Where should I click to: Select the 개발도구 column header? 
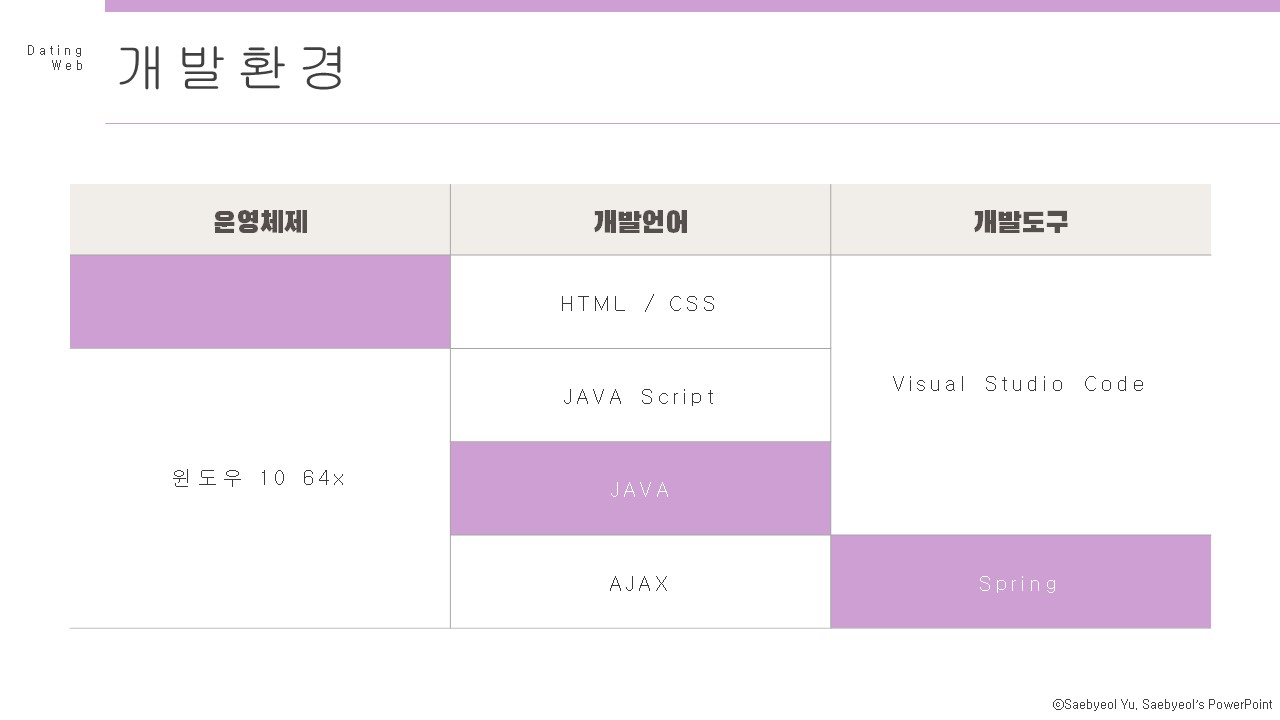(x=1021, y=220)
